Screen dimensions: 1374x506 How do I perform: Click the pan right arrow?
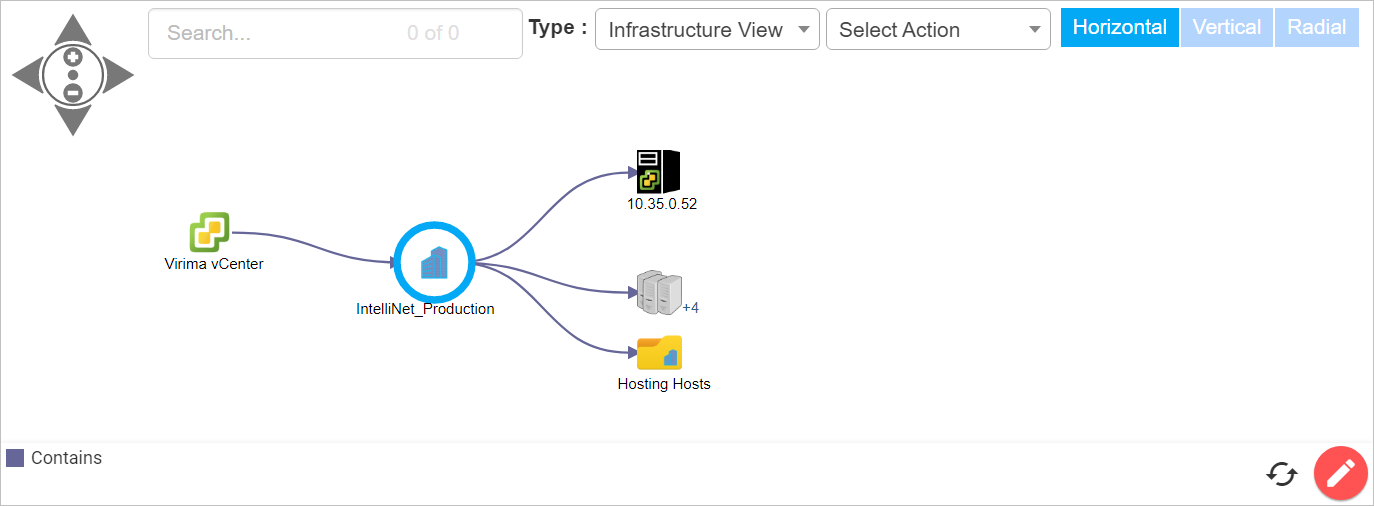click(118, 75)
